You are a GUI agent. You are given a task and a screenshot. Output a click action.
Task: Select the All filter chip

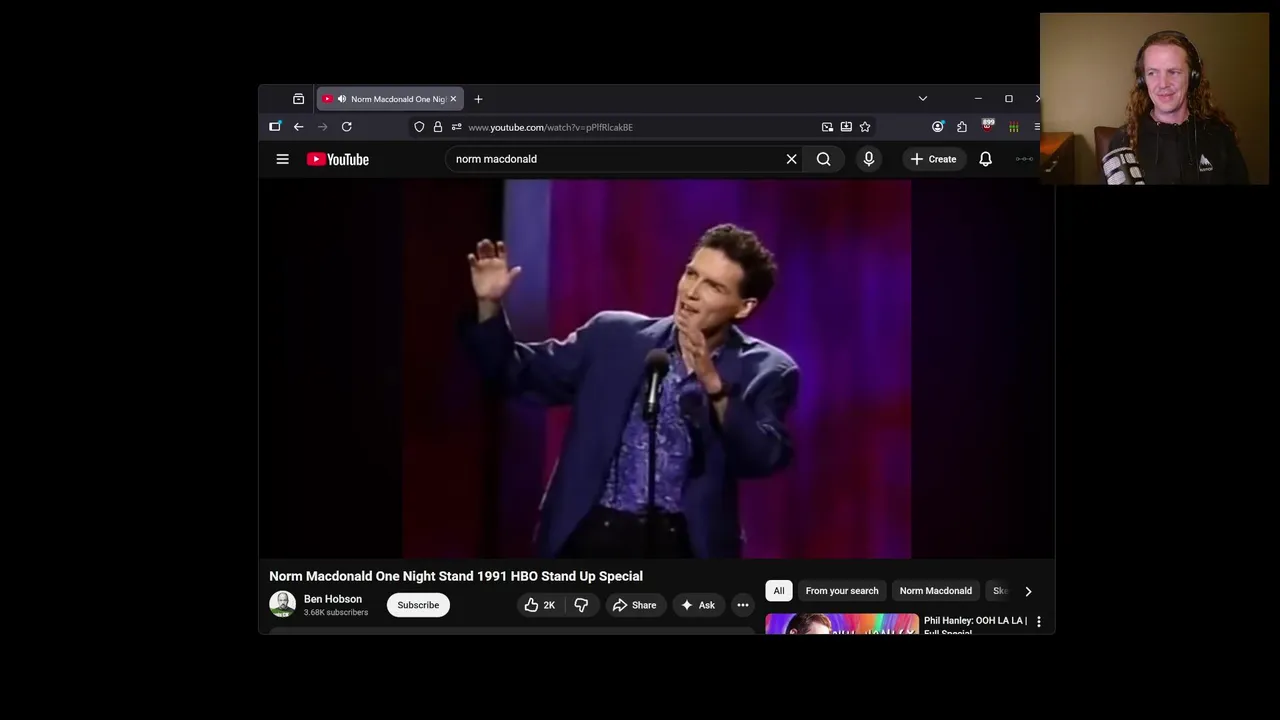(x=779, y=591)
